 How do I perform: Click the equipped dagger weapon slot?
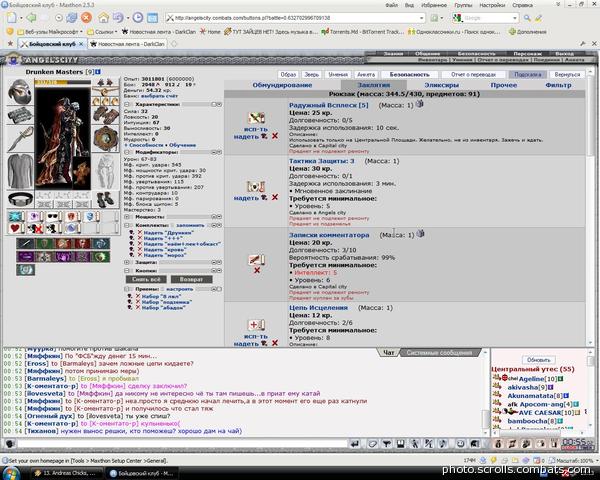pyautogui.click(x=20, y=139)
